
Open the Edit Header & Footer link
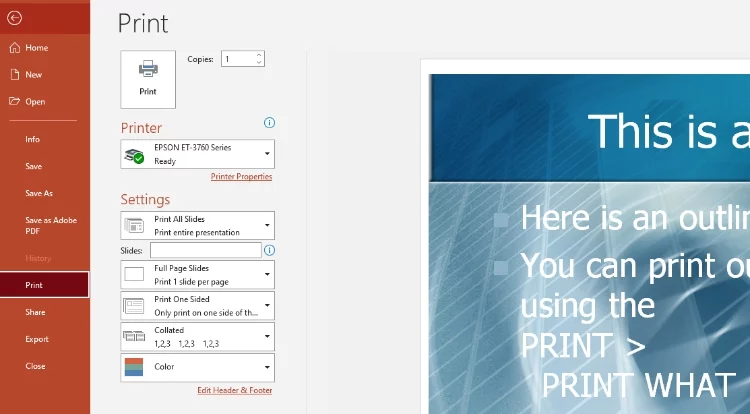click(234, 390)
